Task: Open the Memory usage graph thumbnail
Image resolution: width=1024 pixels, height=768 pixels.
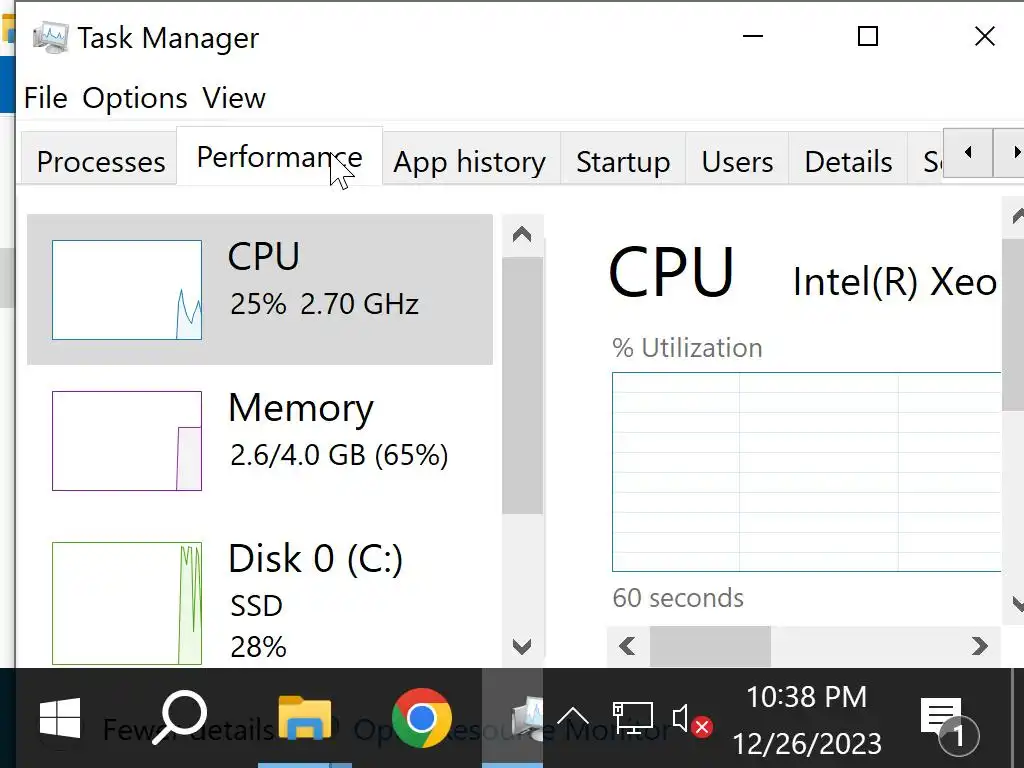Action: click(127, 441)
